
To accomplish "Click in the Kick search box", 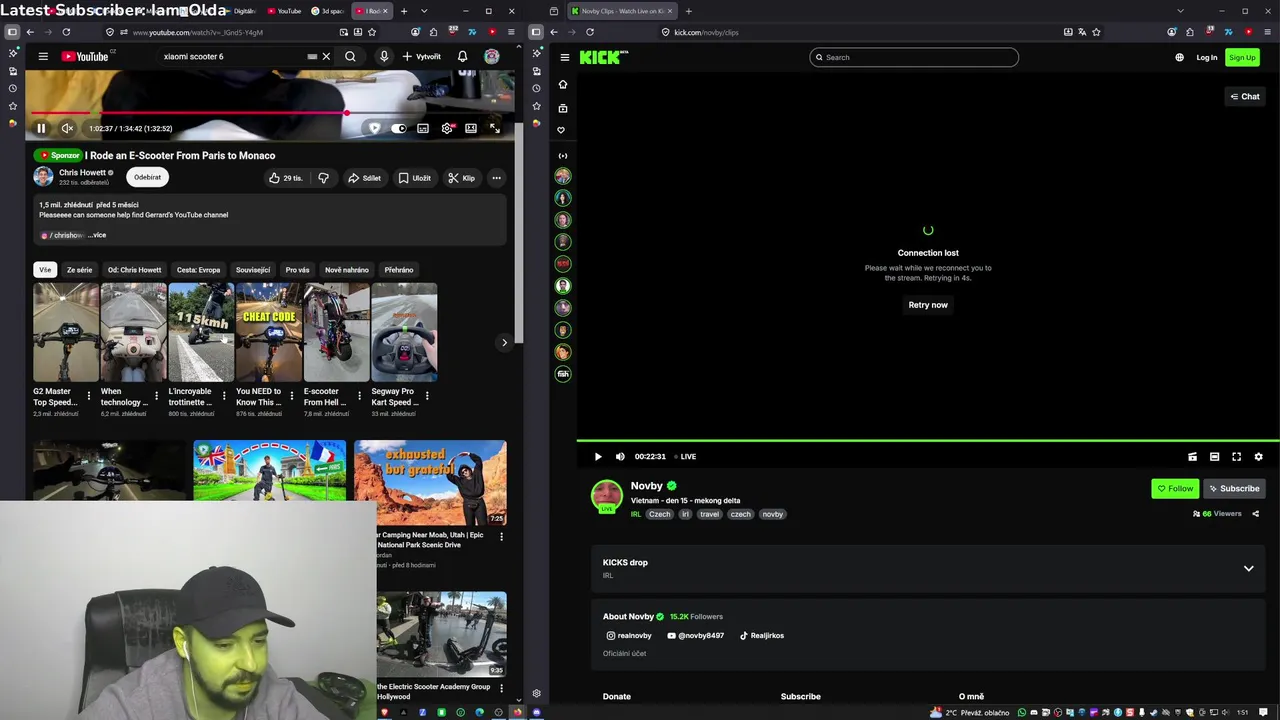I will click(914, 57).
